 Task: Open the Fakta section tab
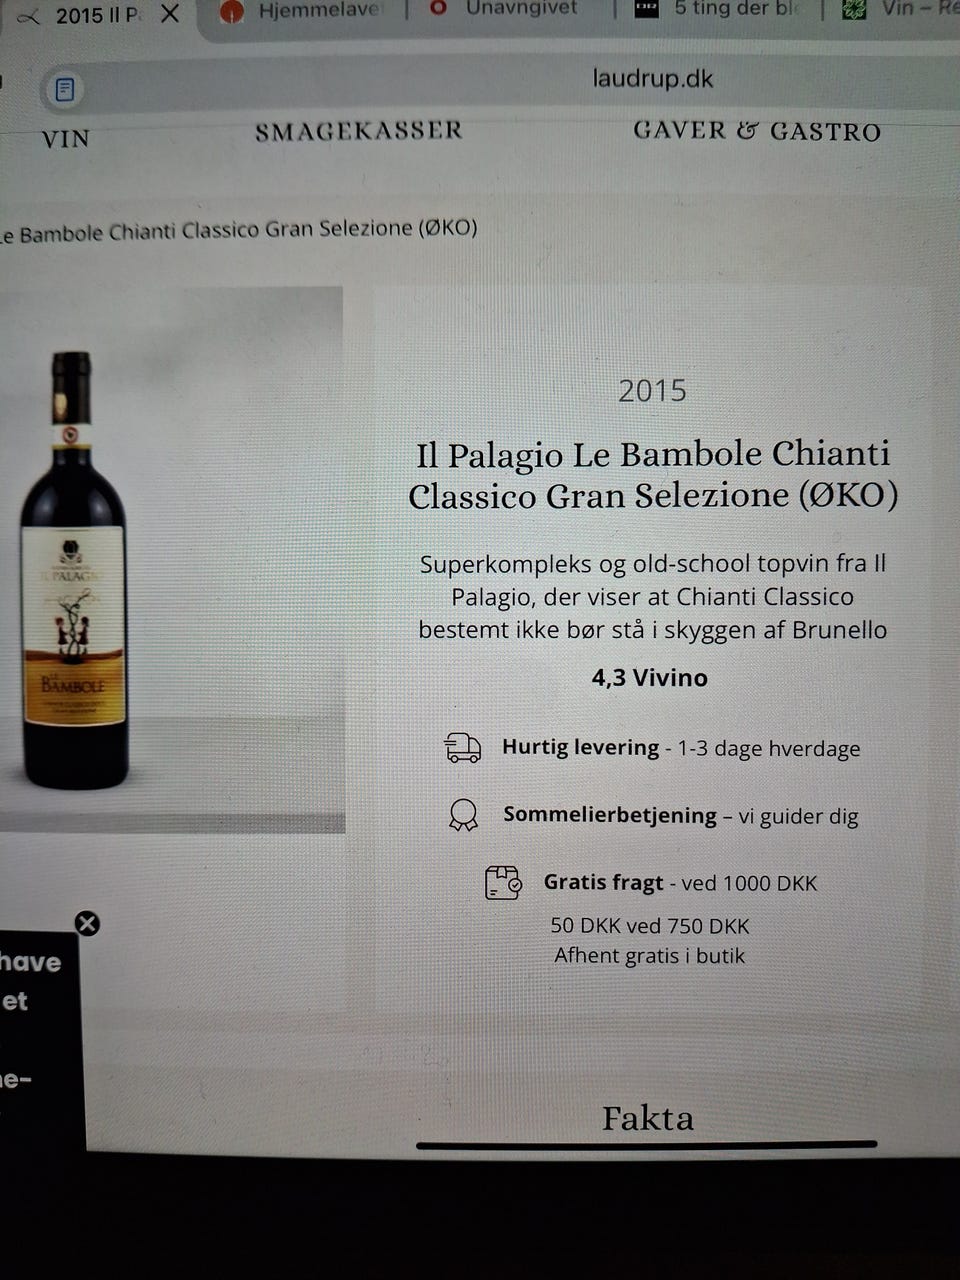(x=647, y=1118)
